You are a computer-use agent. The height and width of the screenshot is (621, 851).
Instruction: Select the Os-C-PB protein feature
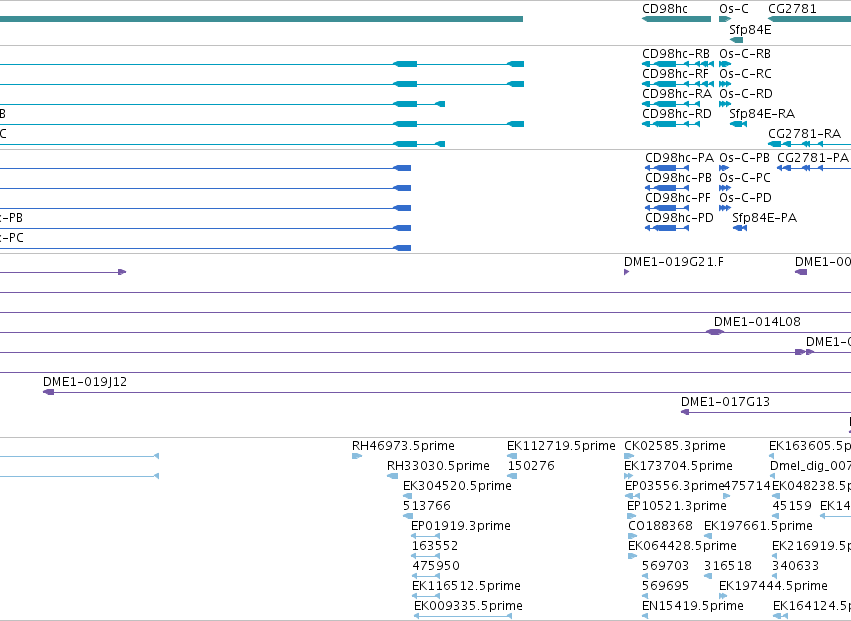[723, 168]
